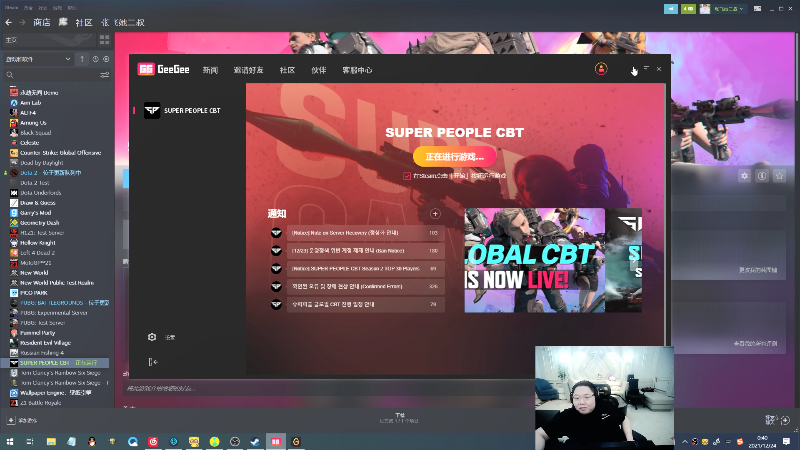Click the orange 正在进行游戏 button

pos(455,157)
